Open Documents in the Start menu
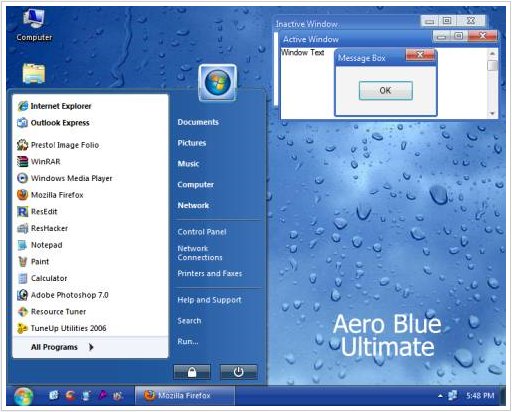The image size is (512, 412). (198, 122)
